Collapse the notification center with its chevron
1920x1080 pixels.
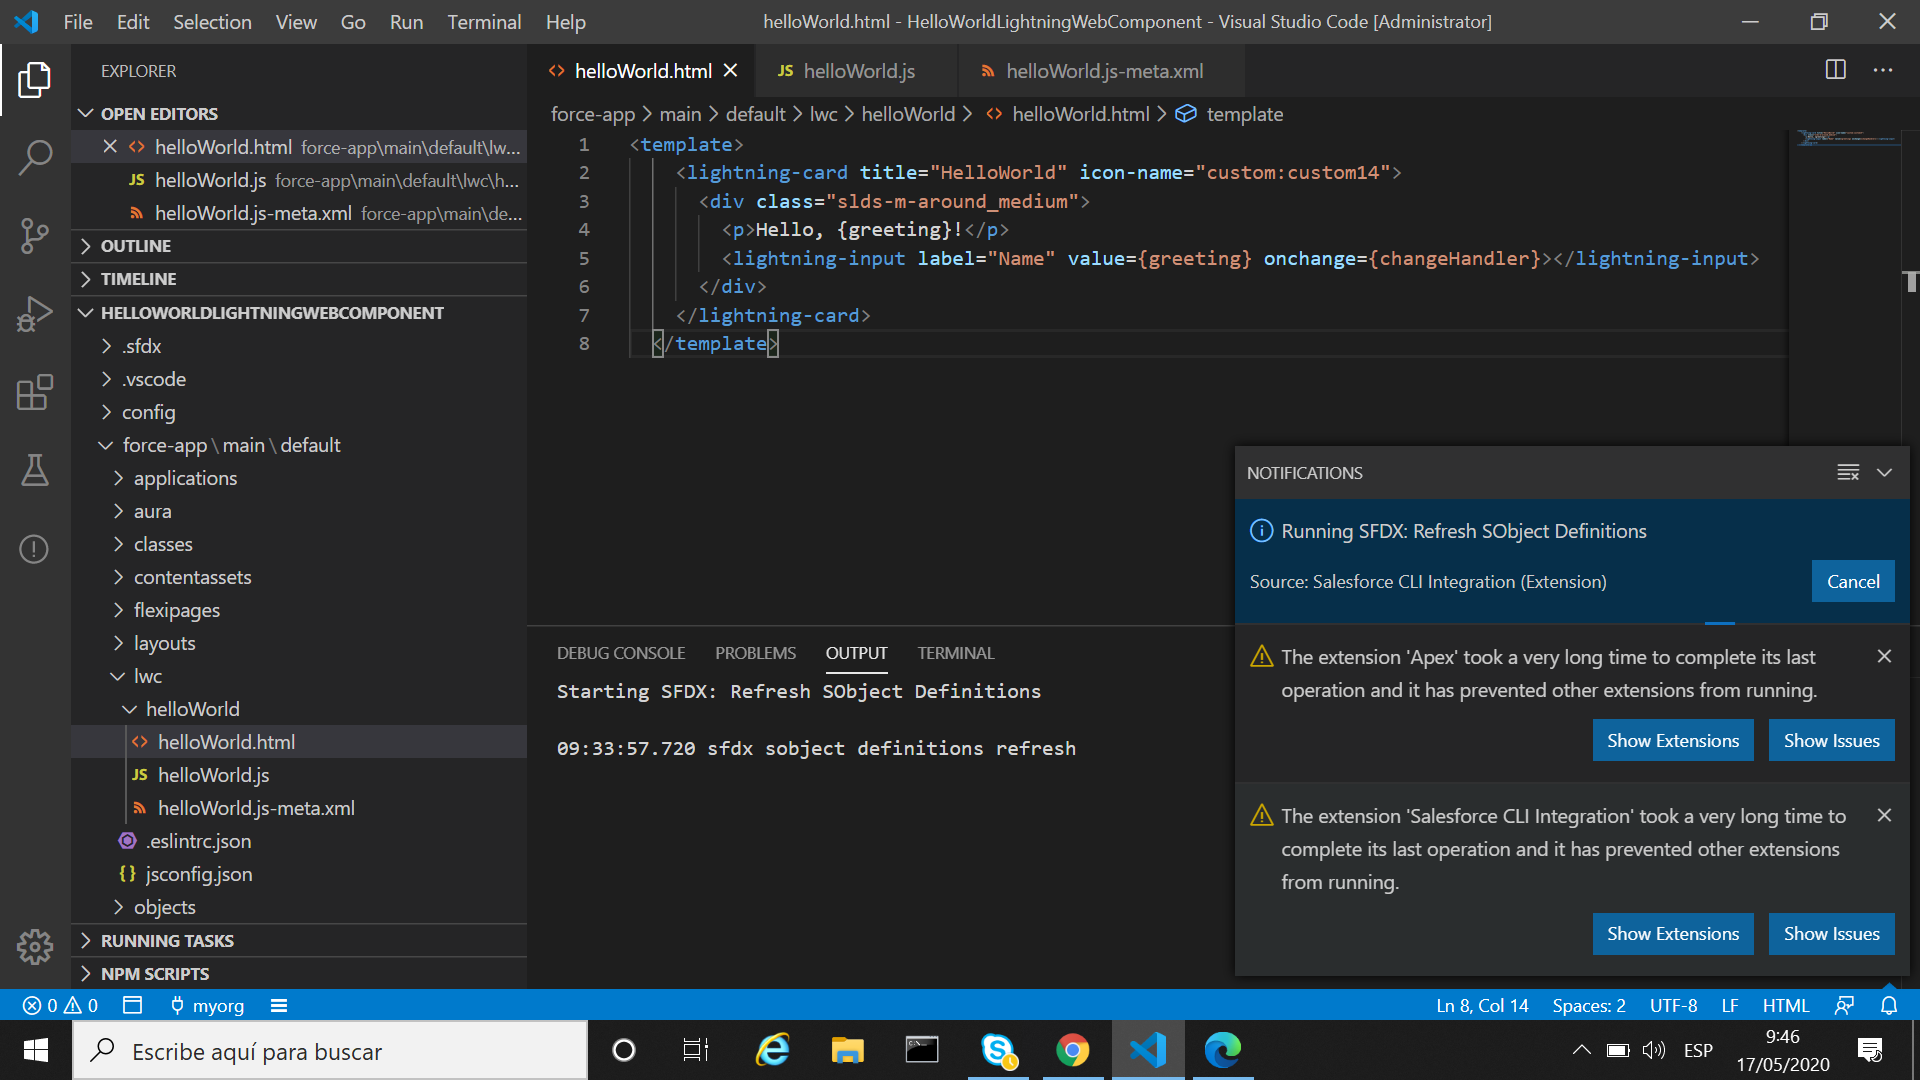(1885, 472)
